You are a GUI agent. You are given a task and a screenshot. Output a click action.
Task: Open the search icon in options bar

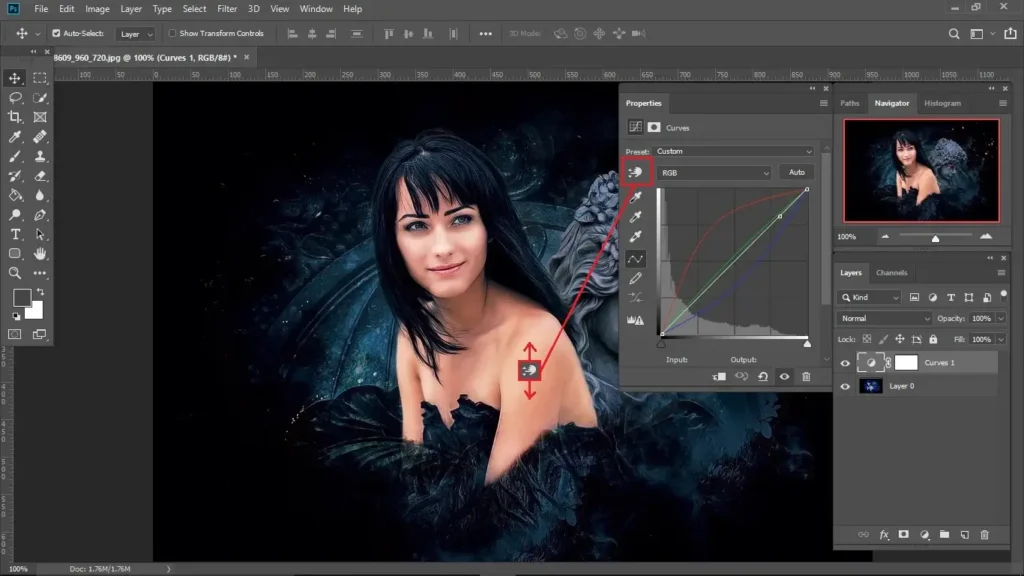tap(954, 34)
